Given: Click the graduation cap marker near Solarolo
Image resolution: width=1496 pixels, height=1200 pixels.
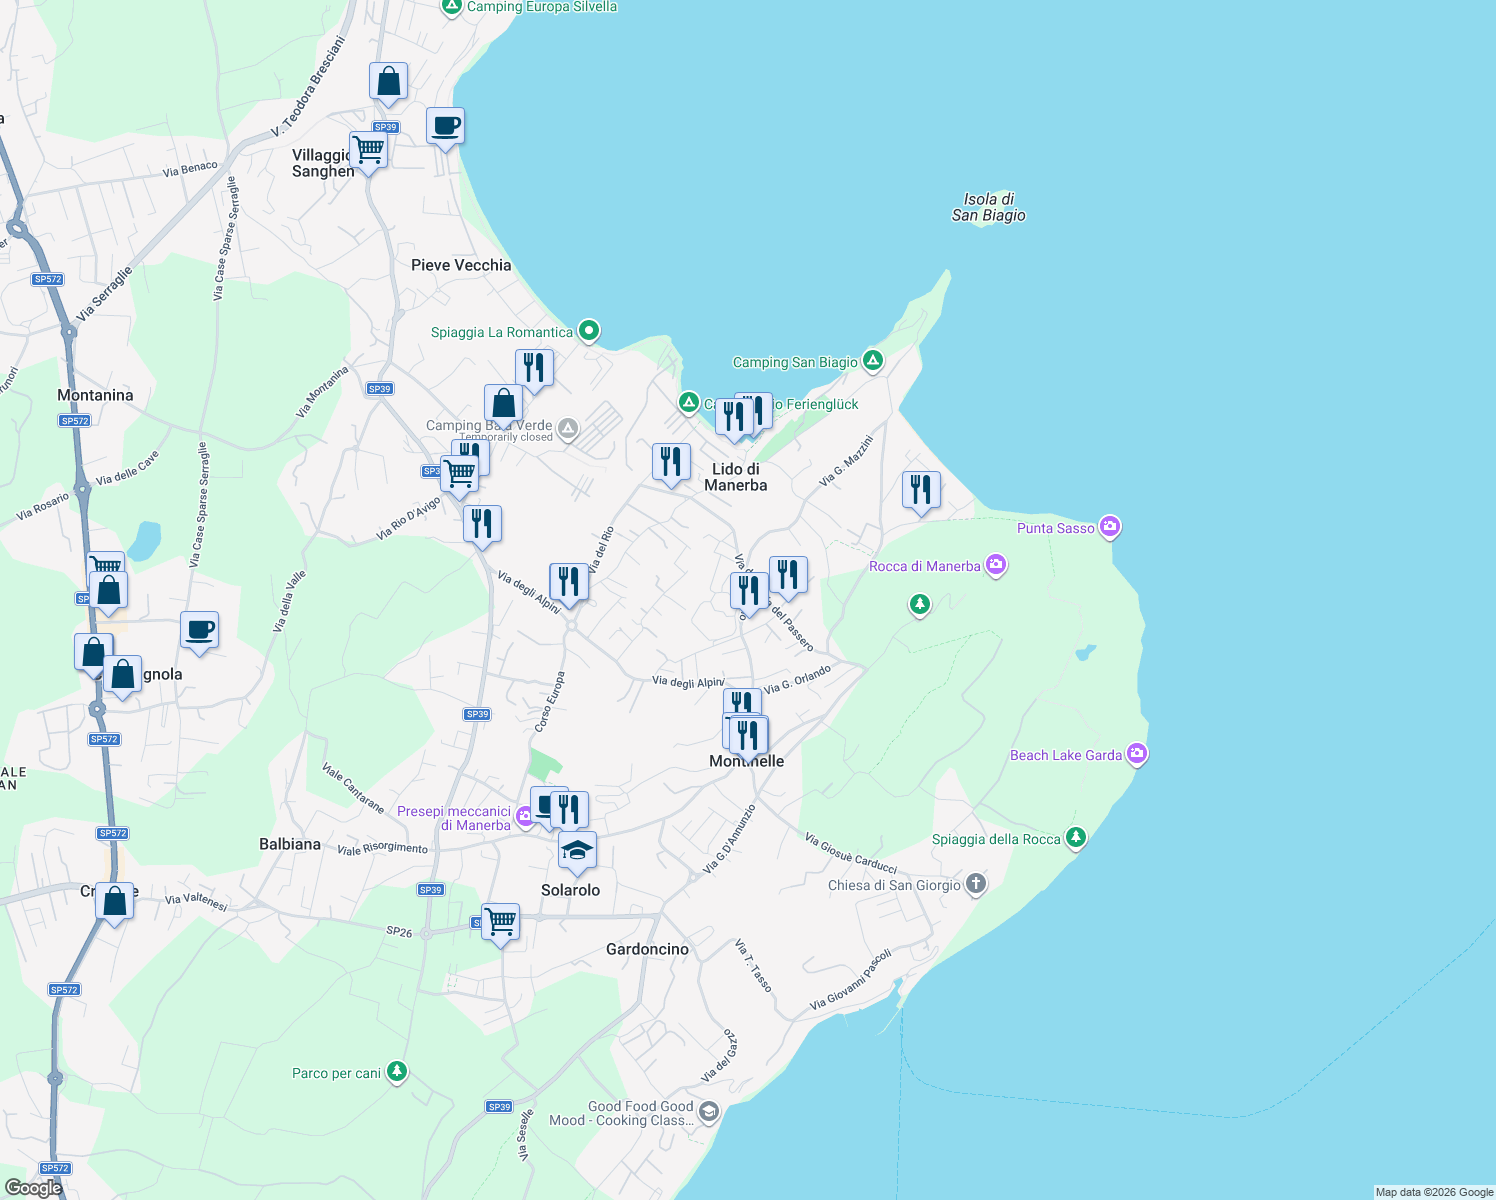Looking at the screenshot, I should [x=576, y=849].
